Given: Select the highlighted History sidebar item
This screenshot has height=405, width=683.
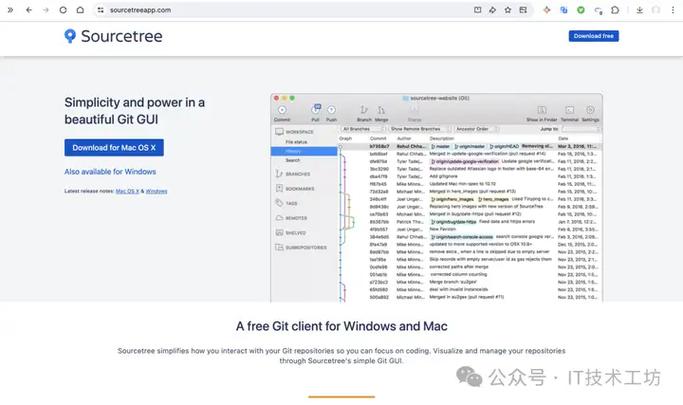Looking at the screenshot, I should (x=304, y=151).
